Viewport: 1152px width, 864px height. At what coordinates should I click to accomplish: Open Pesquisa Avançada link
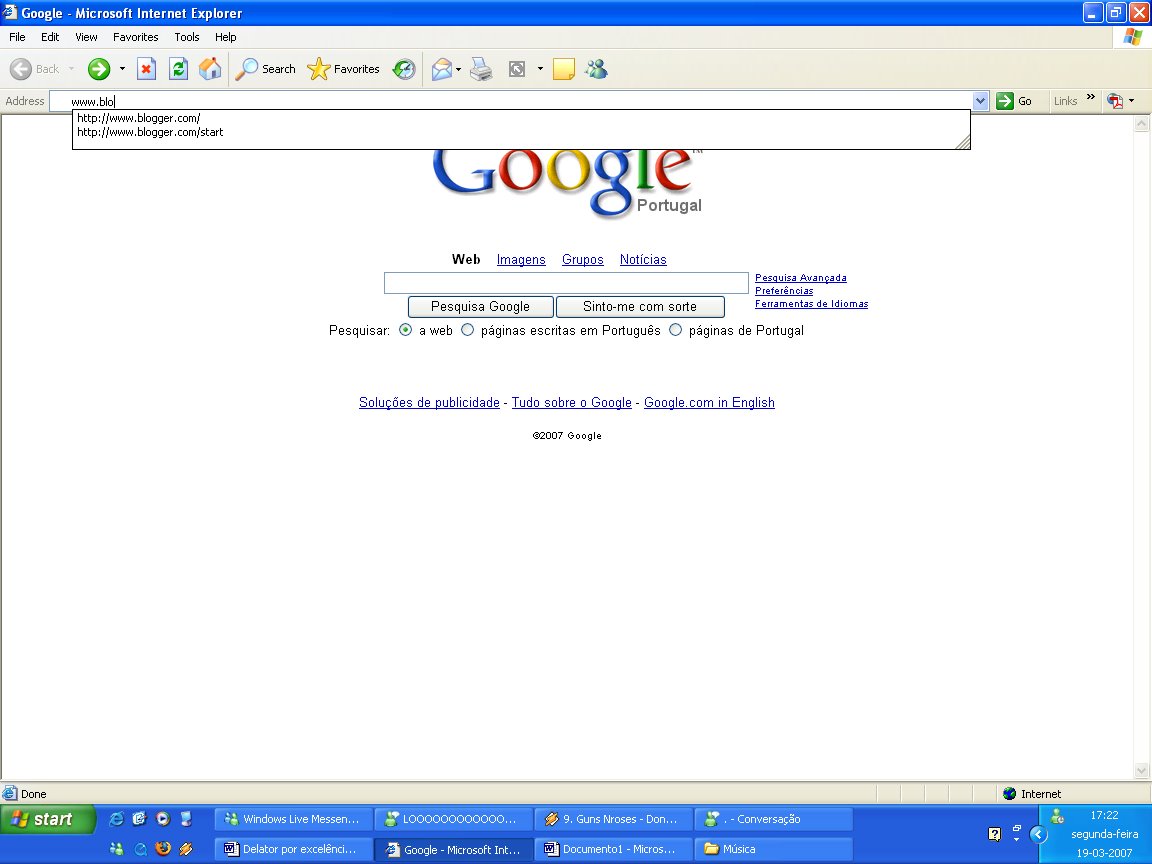pyautogui.click(x=801, y=278)
